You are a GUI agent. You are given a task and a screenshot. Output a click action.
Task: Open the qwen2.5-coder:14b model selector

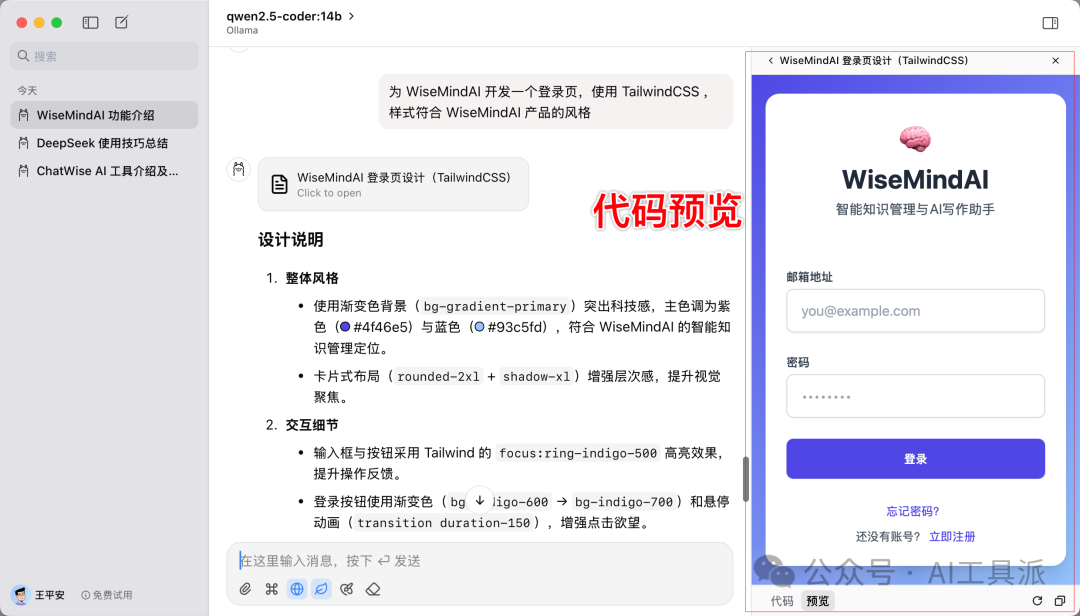pyautogui.click(x=290, y=16)
